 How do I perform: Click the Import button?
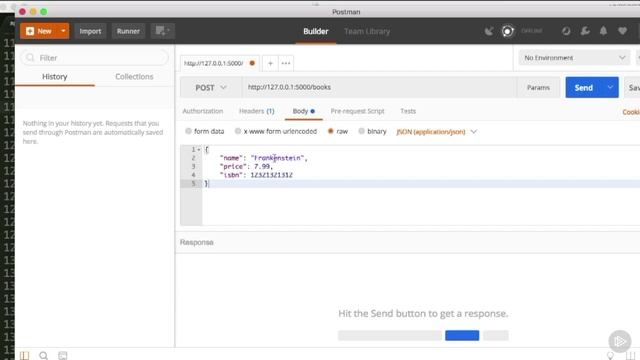click(90, 31)
